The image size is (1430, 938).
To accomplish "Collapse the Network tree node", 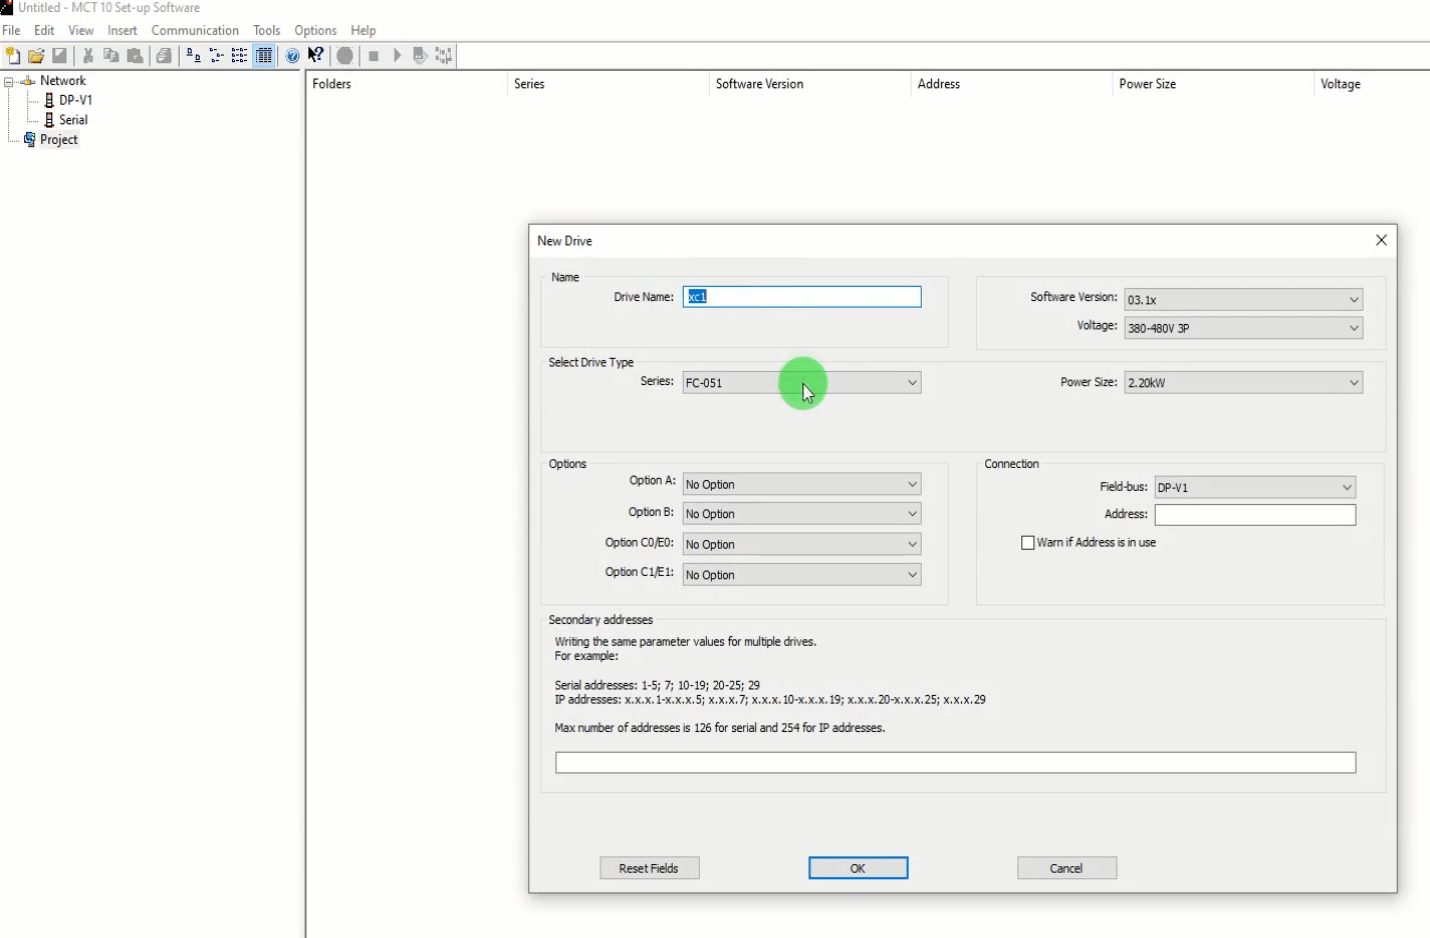I will [9, 82].
